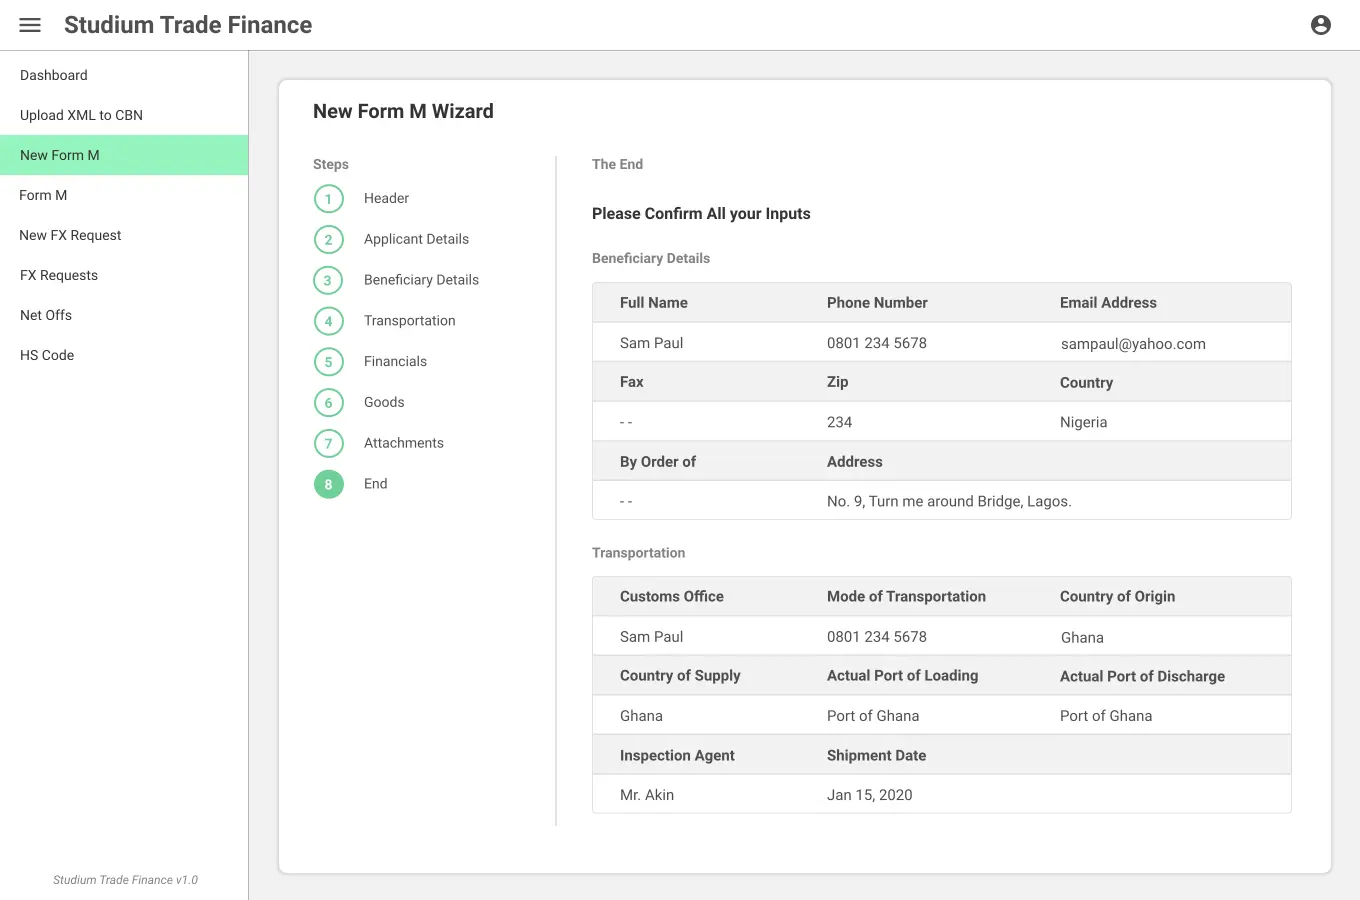This screenshot has width=1360, height=900.
Task: Click the Email Address column header
Action: tap(1108, 302)
